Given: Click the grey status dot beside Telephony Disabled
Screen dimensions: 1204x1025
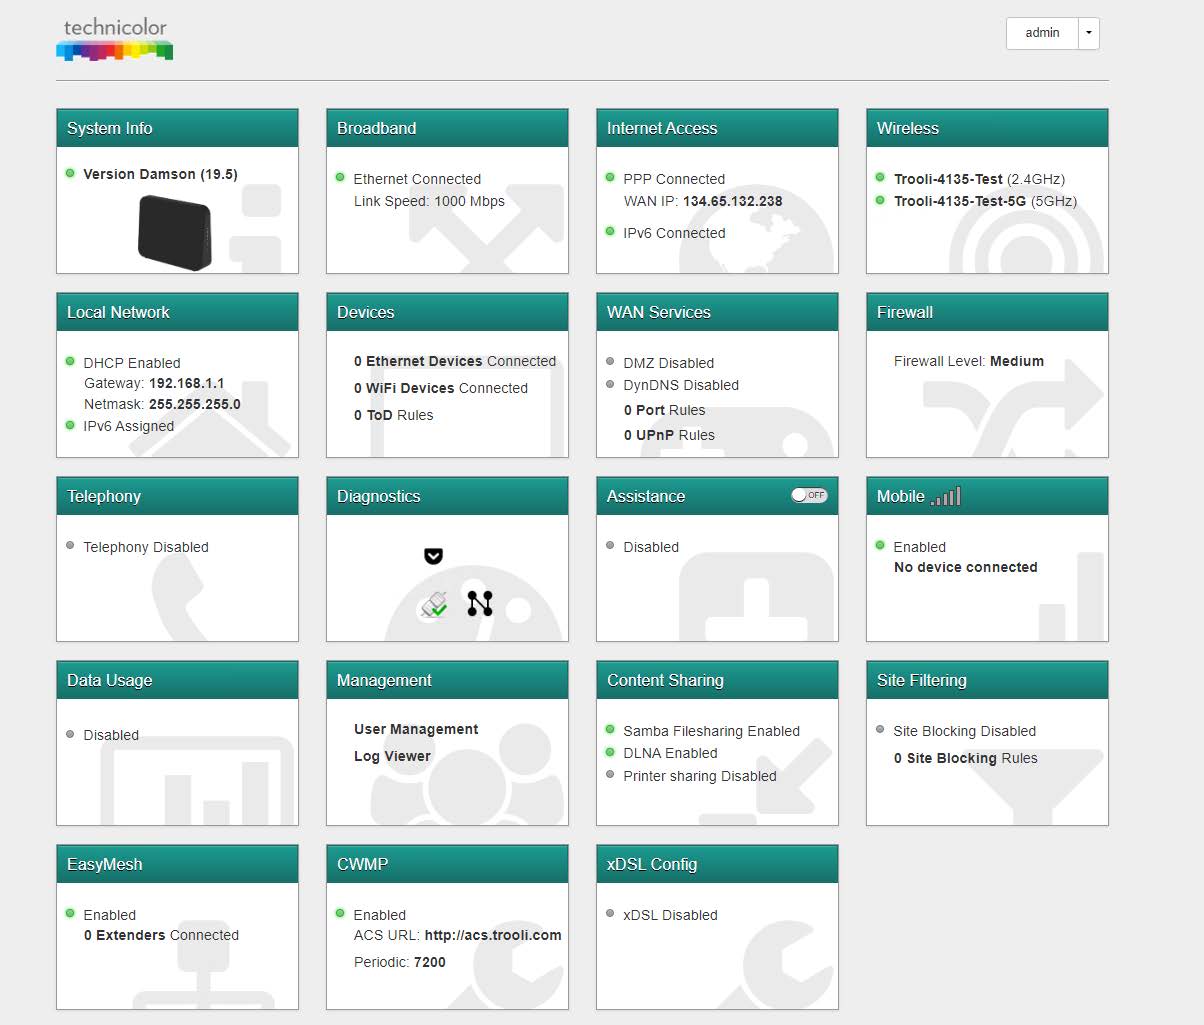Looking at the screenshot, I should (x=70, y=546).
